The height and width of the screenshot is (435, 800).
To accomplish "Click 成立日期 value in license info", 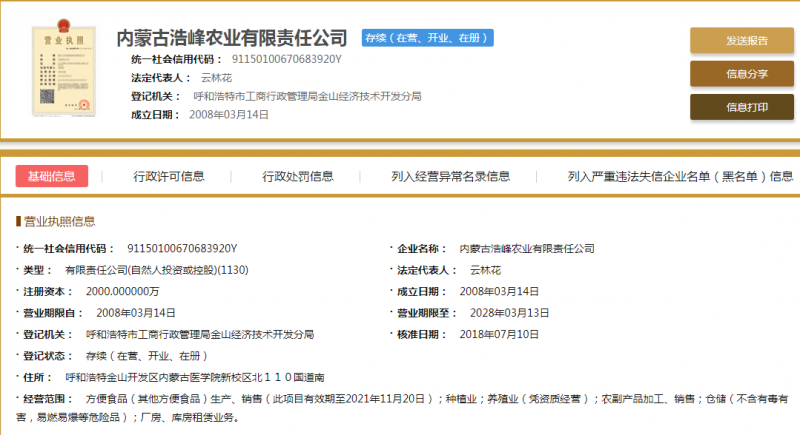I will click(499, 291).
